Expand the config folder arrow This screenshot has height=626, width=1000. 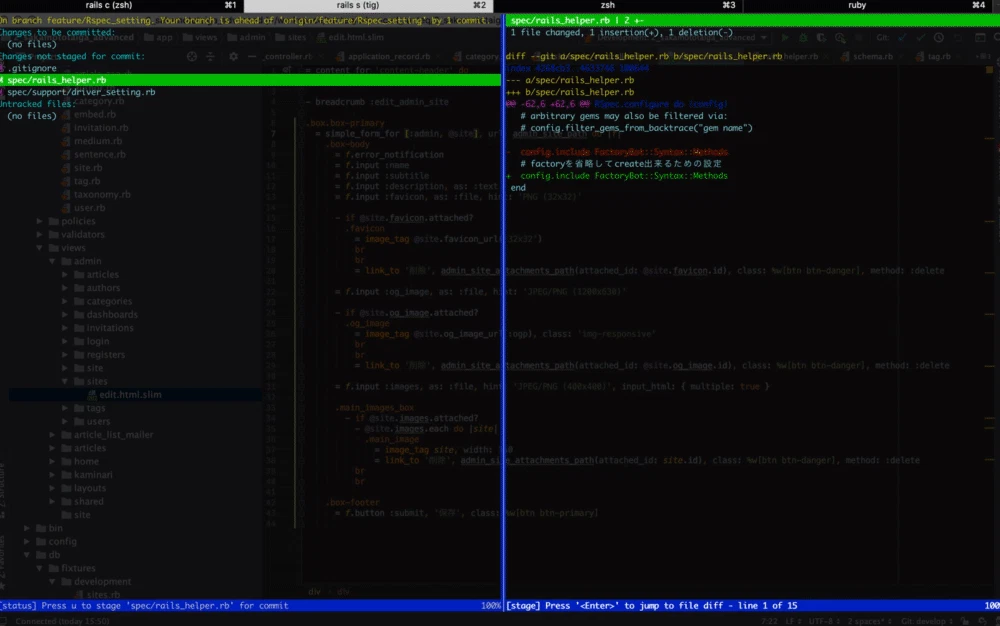pyautogui.click(x=27, y=542)
